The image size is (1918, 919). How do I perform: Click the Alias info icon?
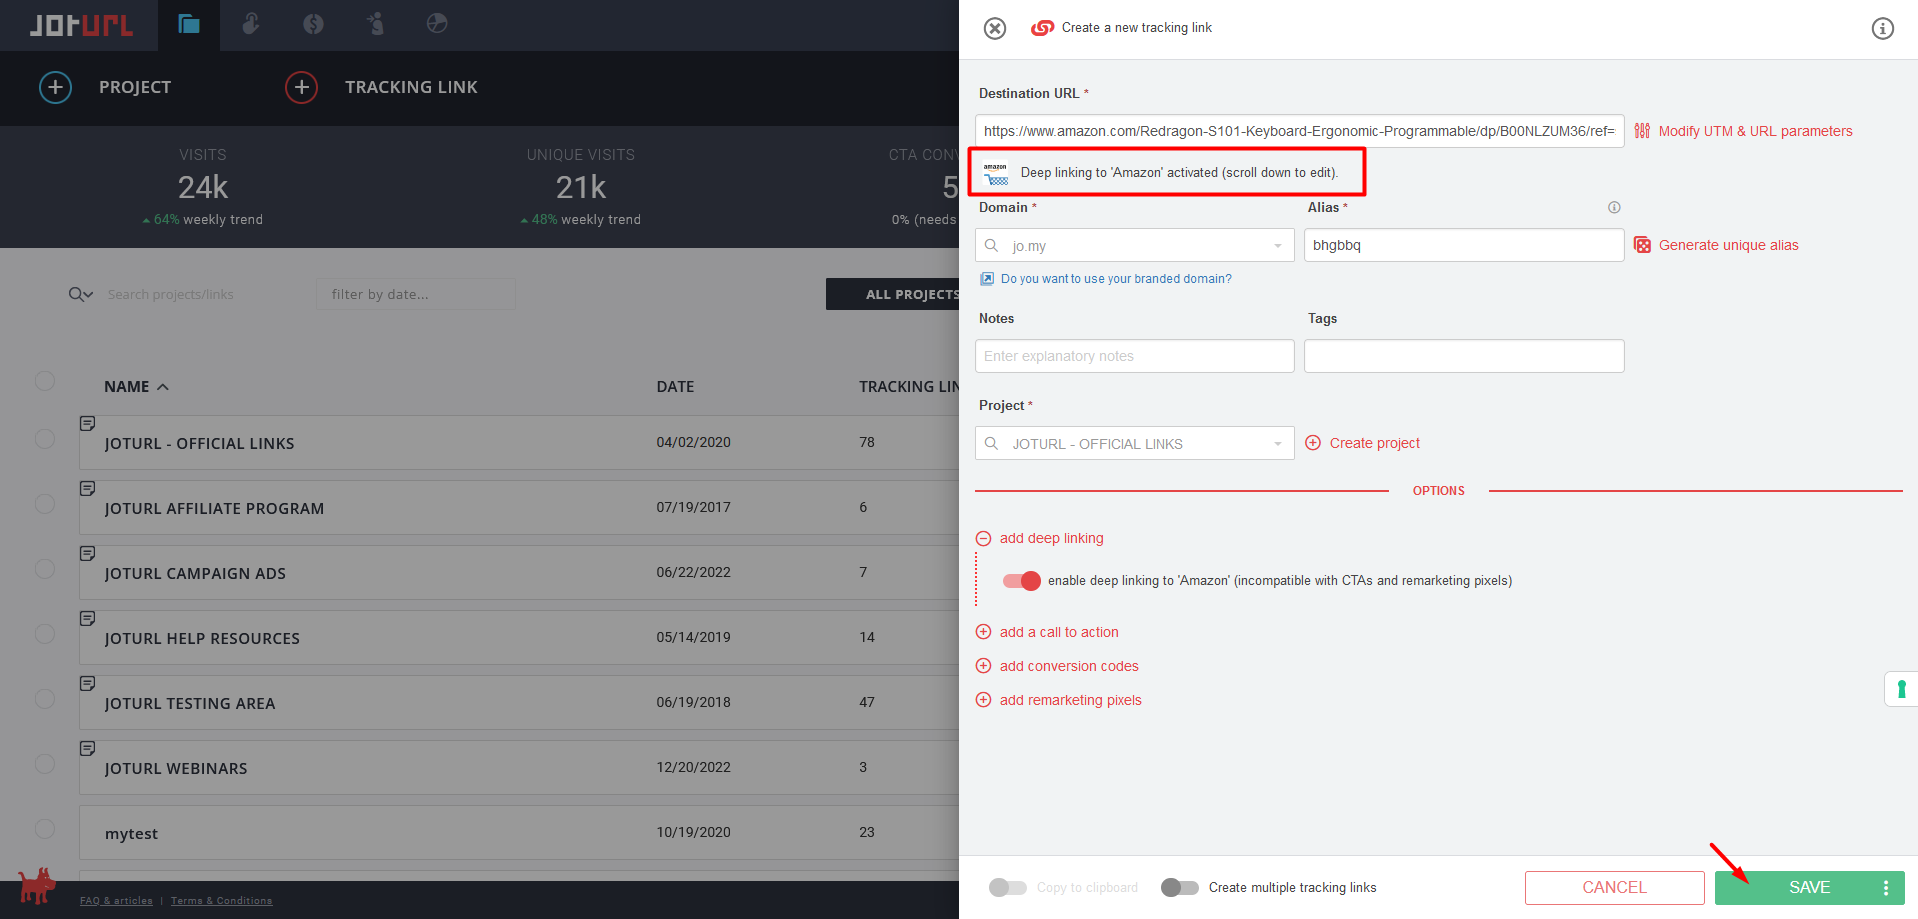(x=1614, y=207)
